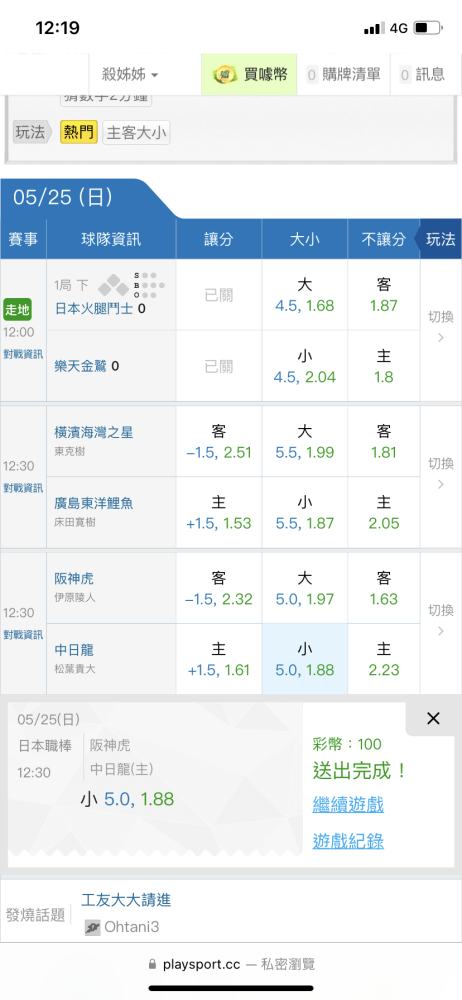Switch to 主客大小 play type
Image resolution: width=462 pixels, height=1000 pixels.
click(x=137, y=133)
